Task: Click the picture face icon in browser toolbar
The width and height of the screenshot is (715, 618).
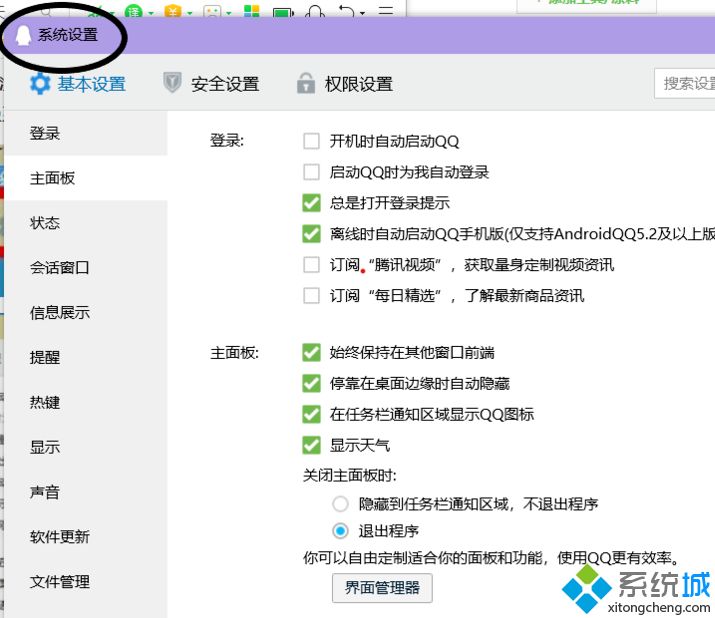Action: point(212,12)
